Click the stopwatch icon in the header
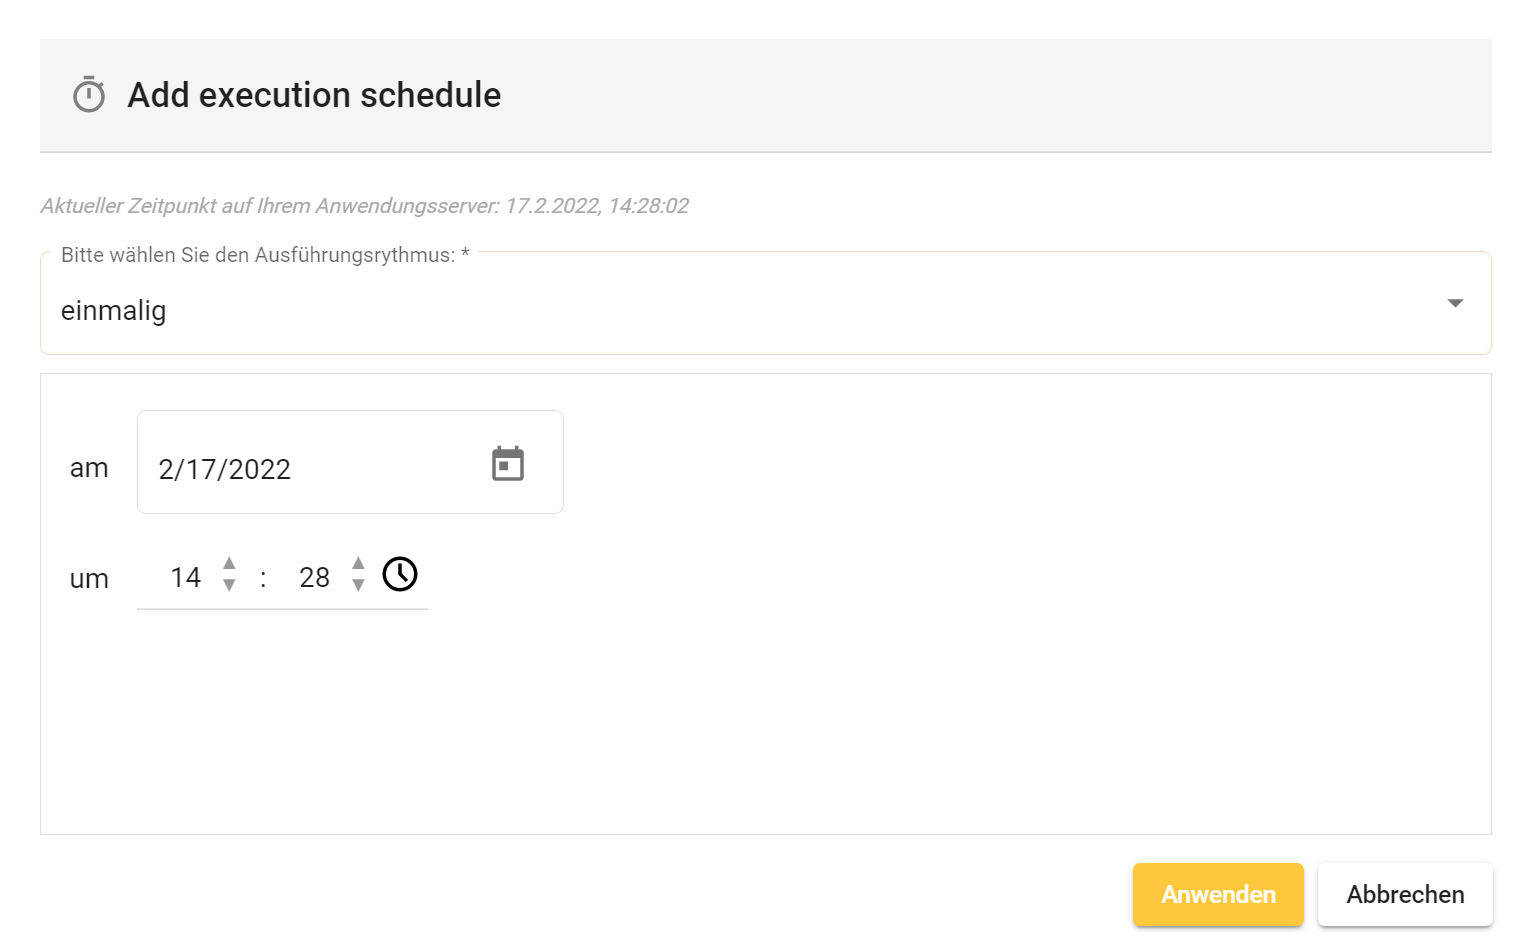 click(89, 95)
